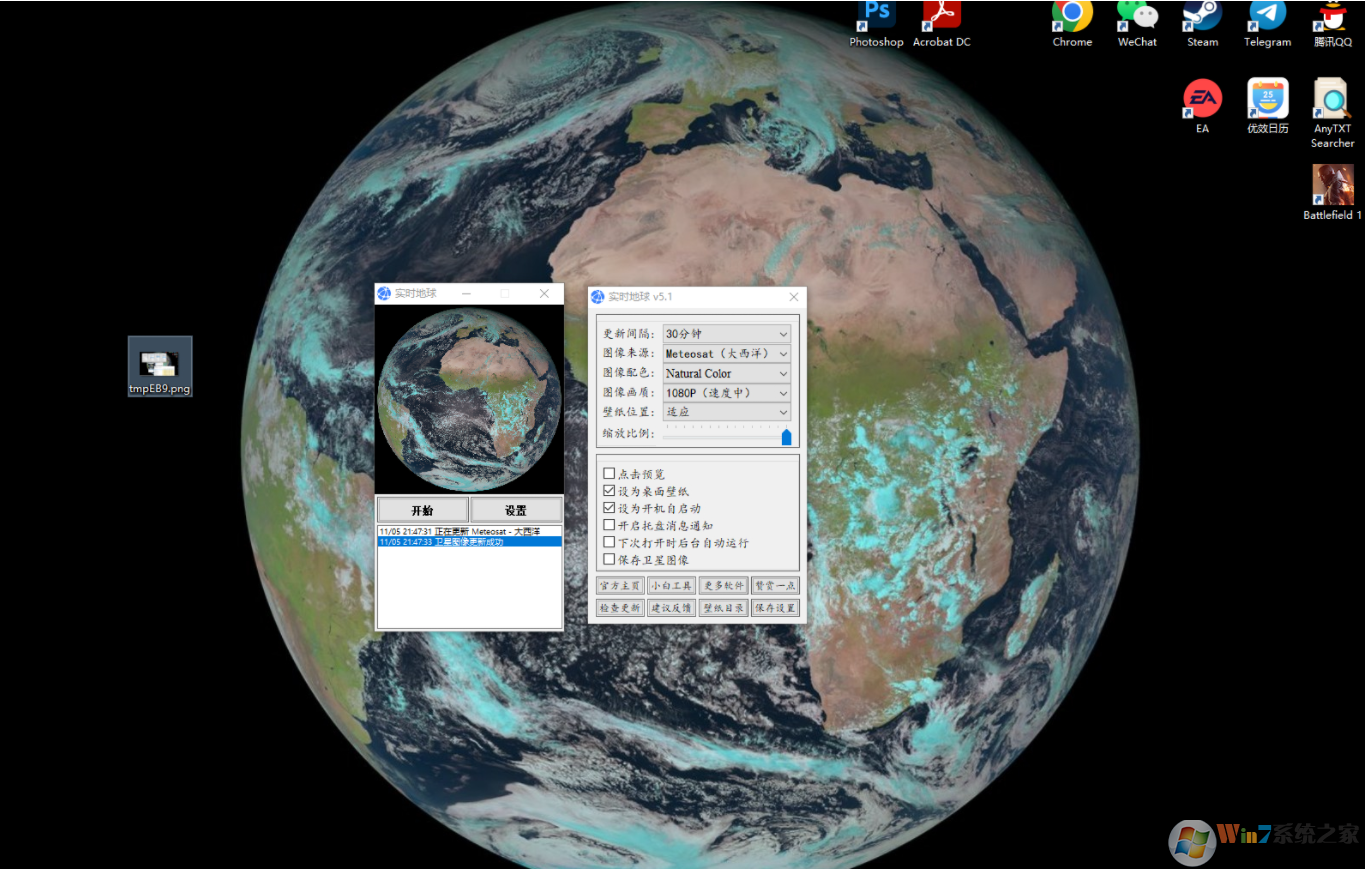The image size is (1366, 869).
Task: Open Battlefield 1
Action: [x=1331, y=185]
